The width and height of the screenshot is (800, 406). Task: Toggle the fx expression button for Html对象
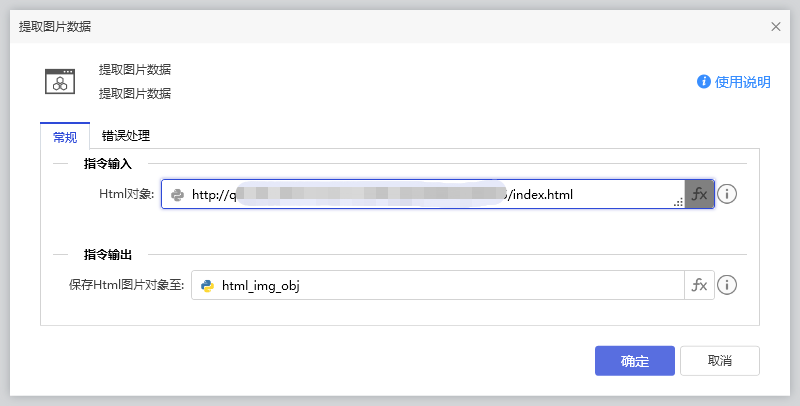(x=700, y=194)
